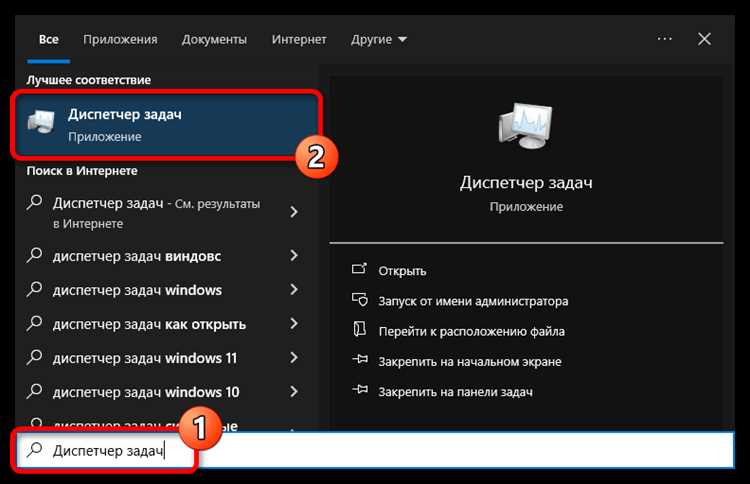Expand chevron for 'диспетчер задач windows 10'
Viewport: 750px width, 484px height.
click(x=294, y=392)
